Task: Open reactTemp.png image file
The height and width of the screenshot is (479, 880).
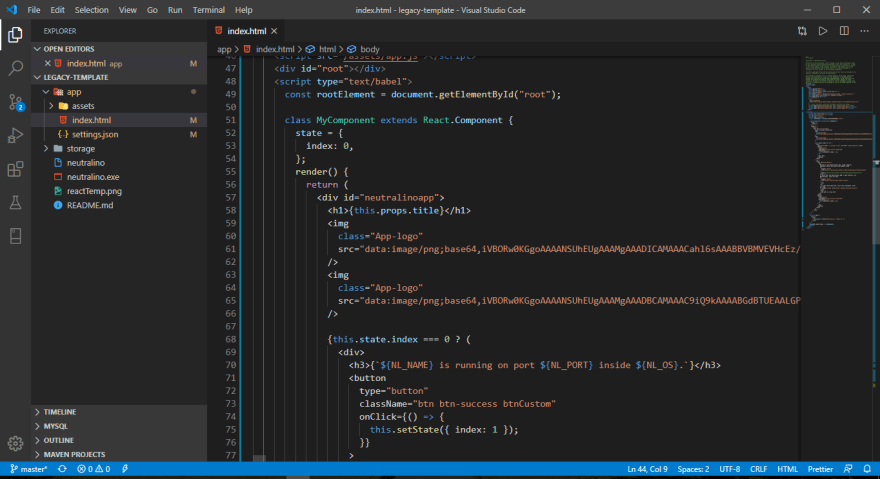Action: pyautogui.click(x=119, y=191)
